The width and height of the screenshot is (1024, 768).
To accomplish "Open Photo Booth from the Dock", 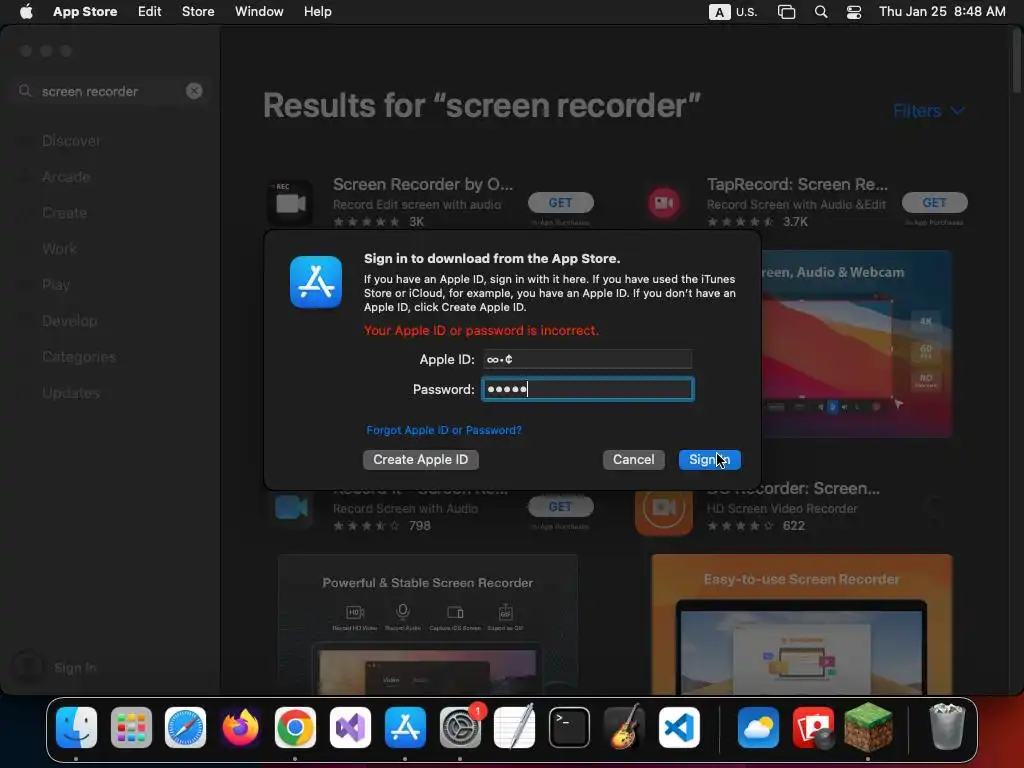I will pyautogui.click(x=813, y=727).
